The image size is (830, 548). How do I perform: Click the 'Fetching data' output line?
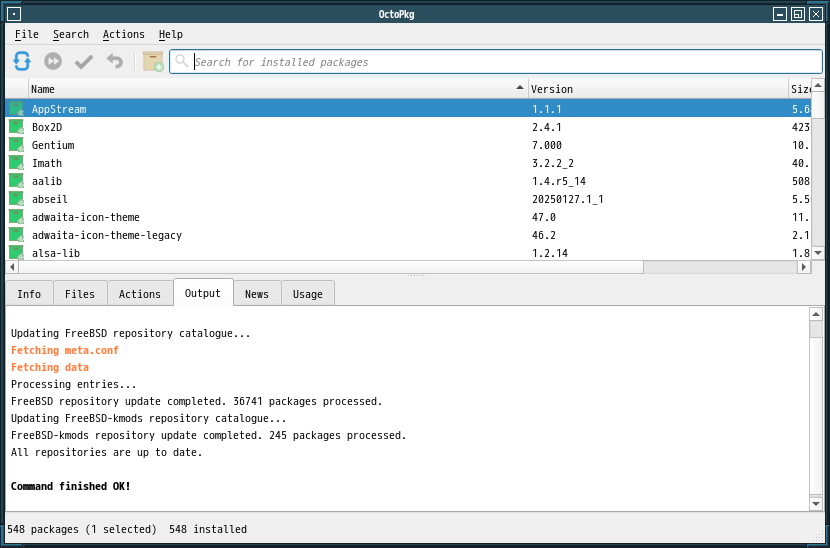click(x=50, y=367)
